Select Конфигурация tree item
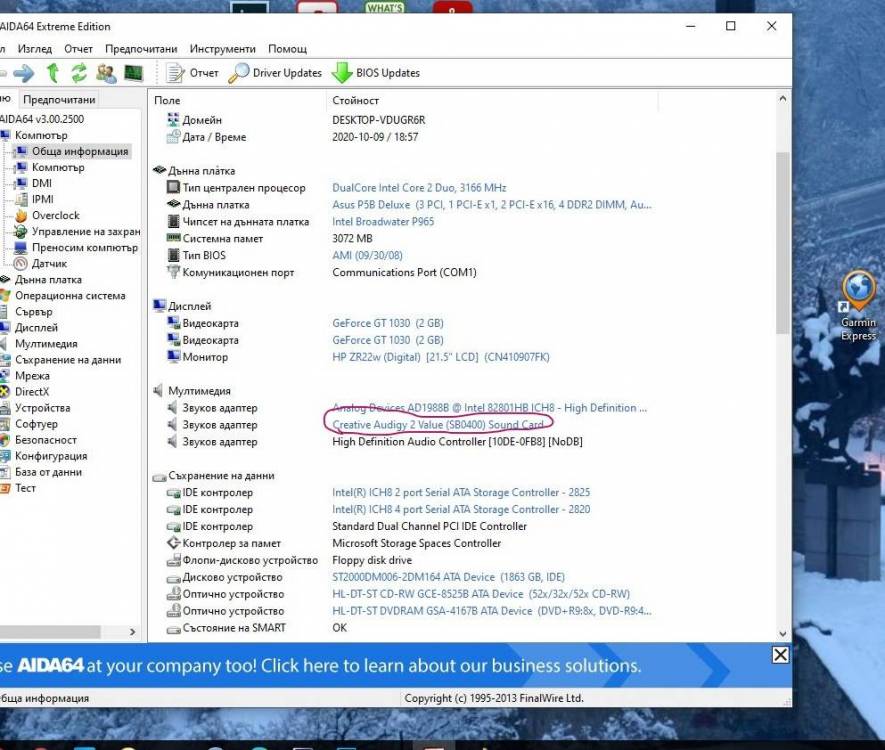 (x=51, y=456)
